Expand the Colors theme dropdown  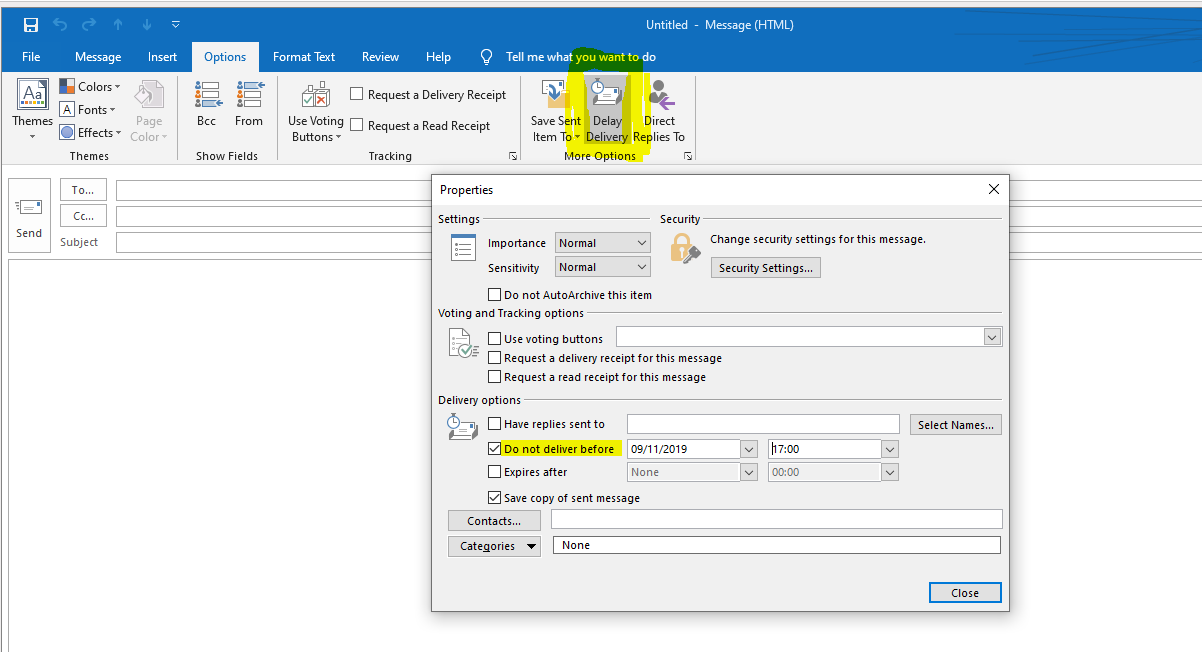point(90,87)
